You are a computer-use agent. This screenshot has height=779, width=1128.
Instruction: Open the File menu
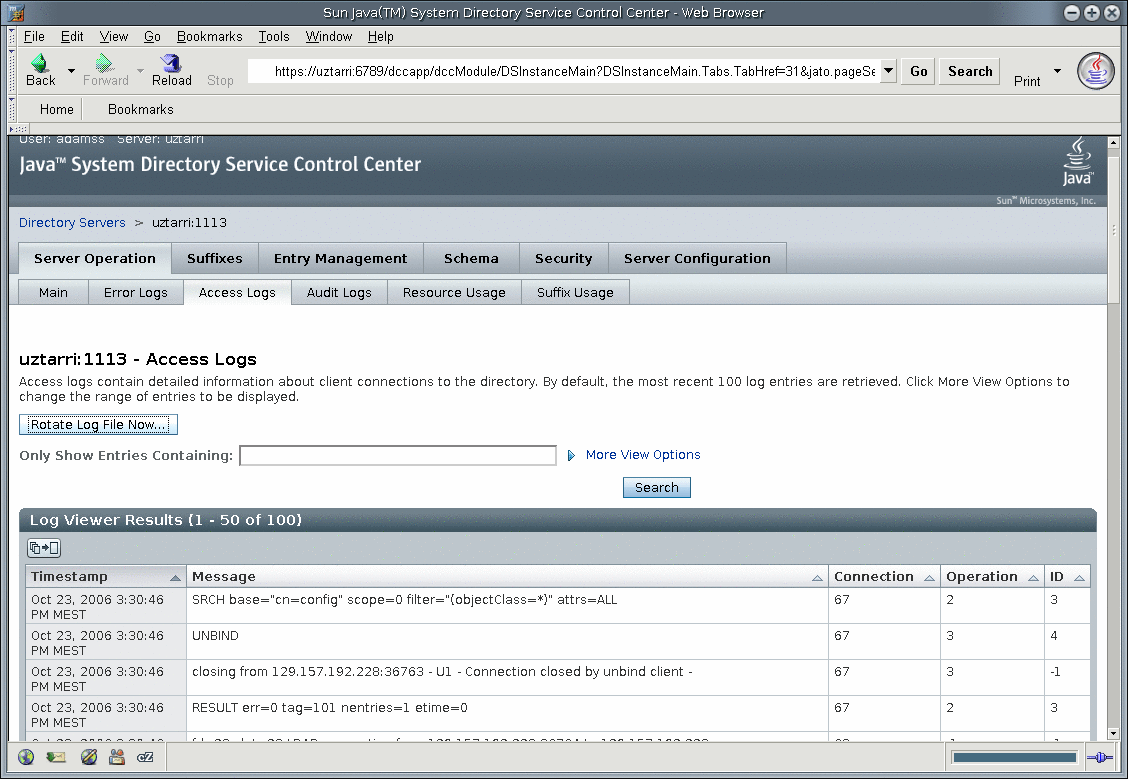point(34,37)
